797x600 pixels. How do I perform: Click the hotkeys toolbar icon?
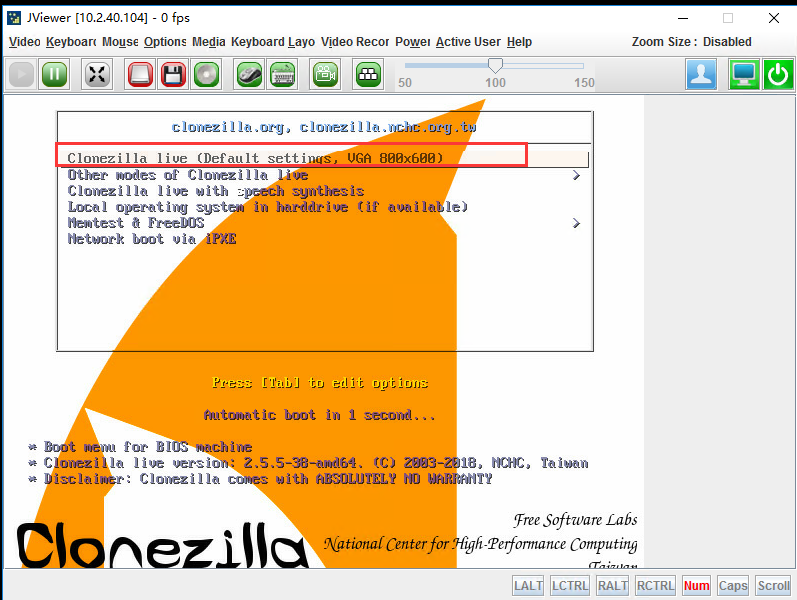point(368,74)
